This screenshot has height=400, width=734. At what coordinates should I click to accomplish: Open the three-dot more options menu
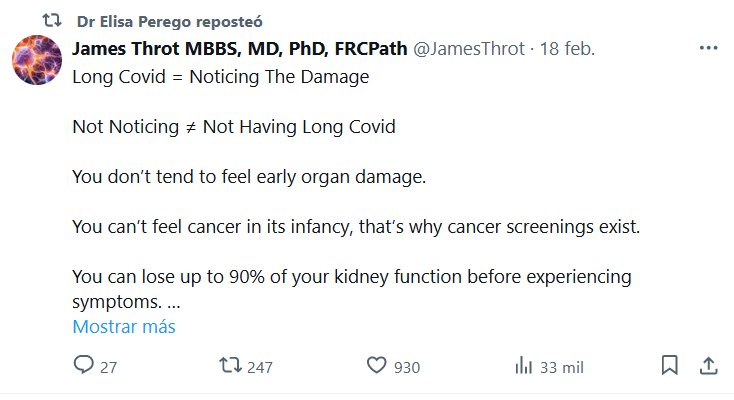tap(708, 47)
